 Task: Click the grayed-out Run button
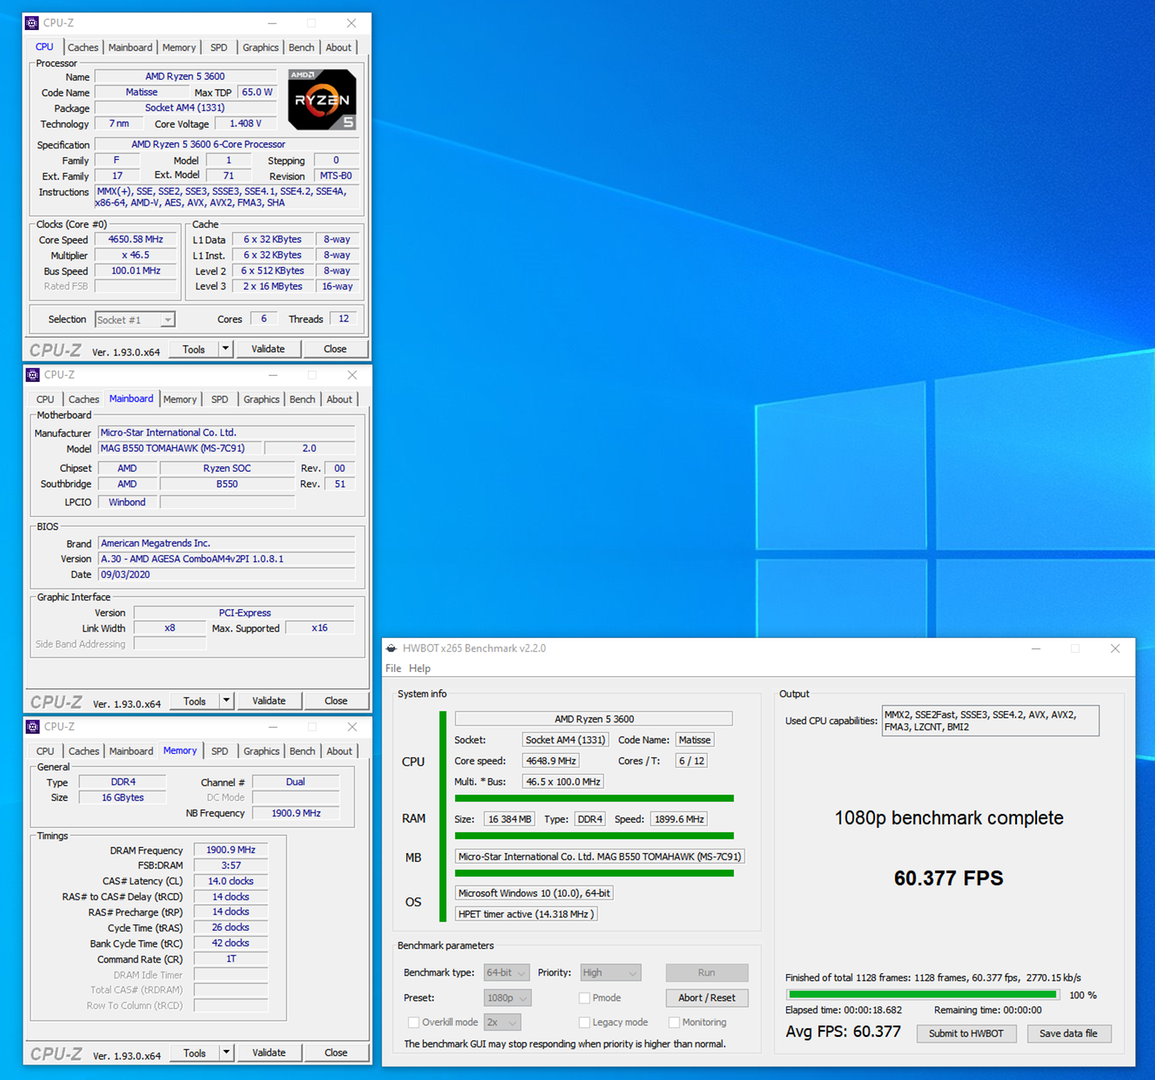pyautogui.click(x=707, y=972)
